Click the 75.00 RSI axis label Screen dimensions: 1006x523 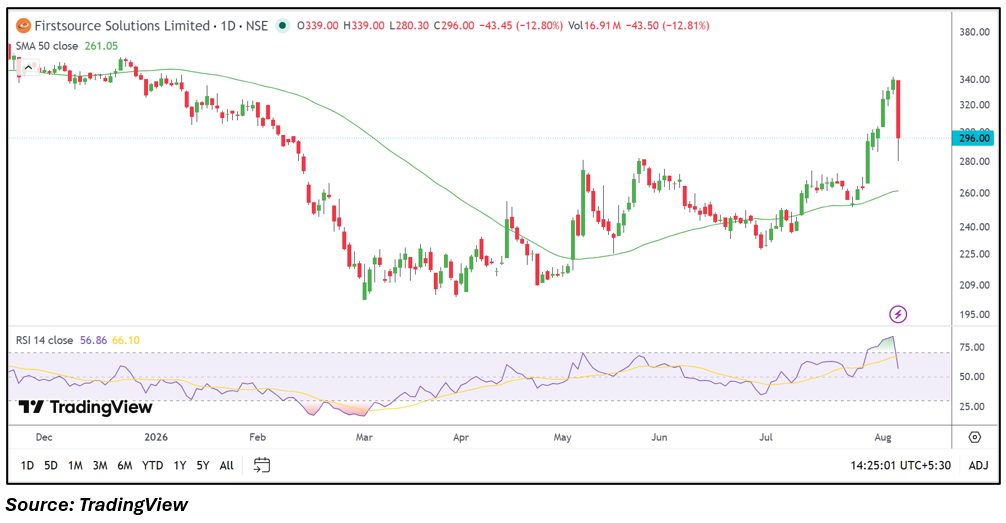[x=971, y=347]
